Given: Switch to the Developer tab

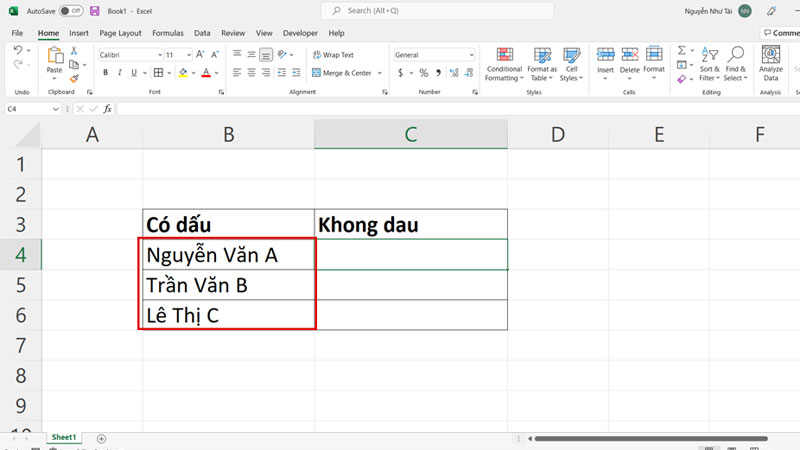Looking at the screenshot, I should click(x=300, y=33).
